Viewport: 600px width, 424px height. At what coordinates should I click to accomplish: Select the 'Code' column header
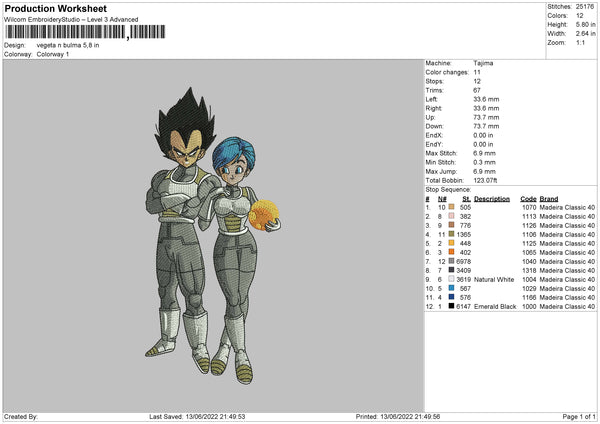point(528,199)
